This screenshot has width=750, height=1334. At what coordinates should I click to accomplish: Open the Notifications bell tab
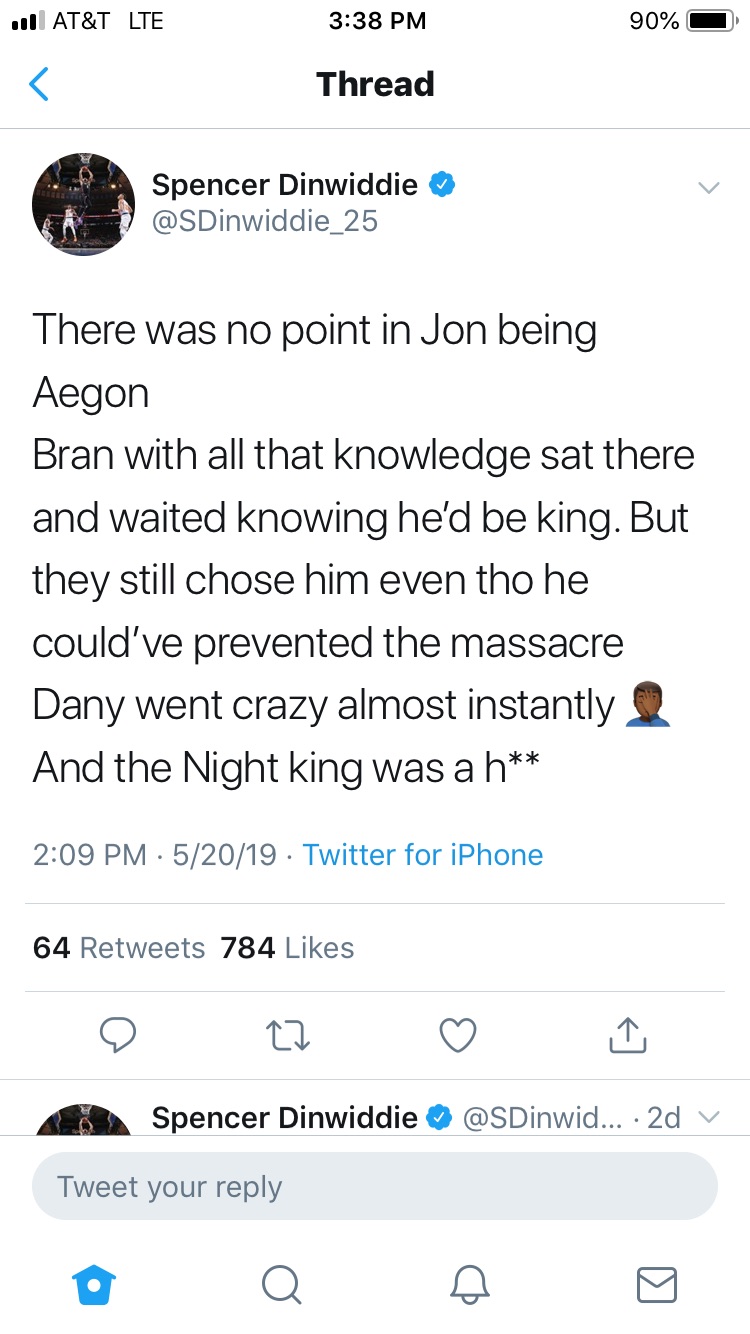click(x=470, y=1284)
